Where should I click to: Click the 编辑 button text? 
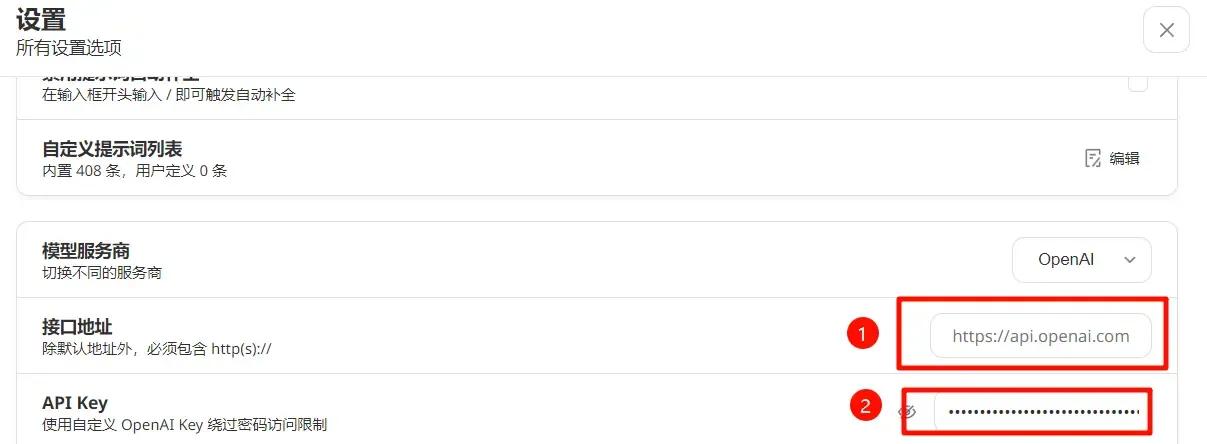tap(1124, 158)
